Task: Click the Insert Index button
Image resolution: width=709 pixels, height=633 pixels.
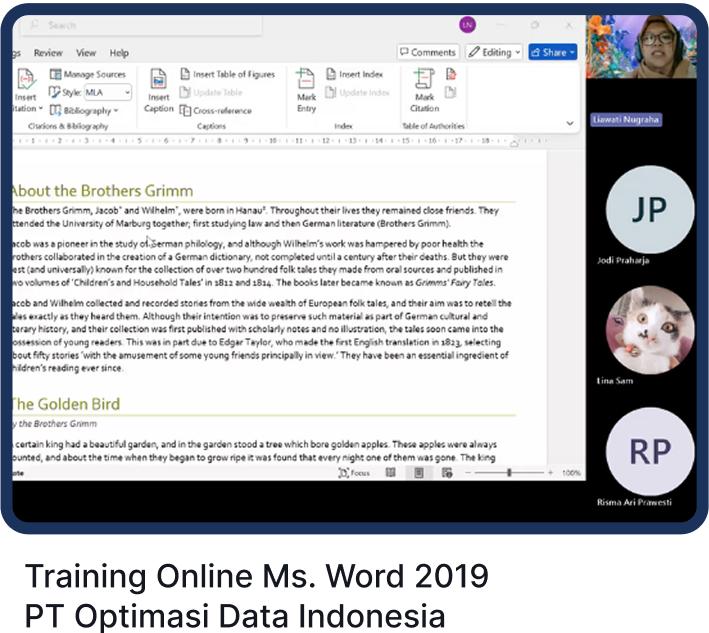Action: click(354, 74)
